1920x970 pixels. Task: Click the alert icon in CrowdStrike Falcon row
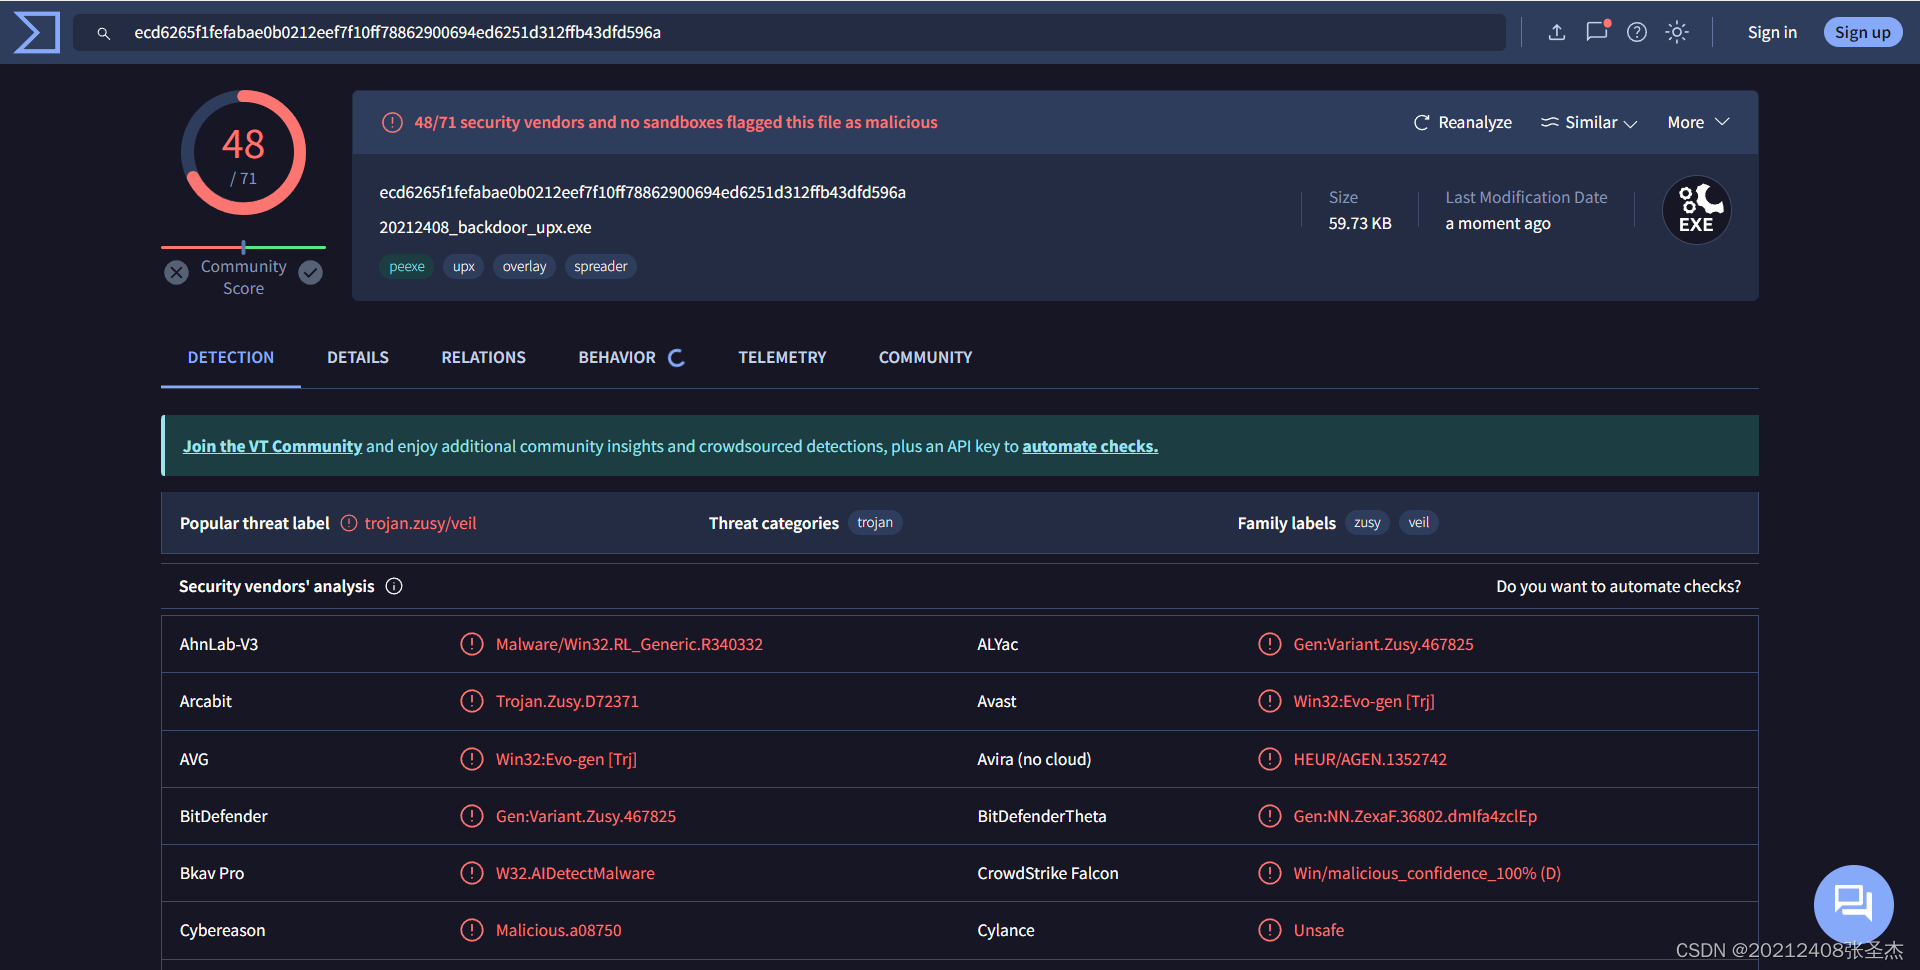coord(1270,873)
